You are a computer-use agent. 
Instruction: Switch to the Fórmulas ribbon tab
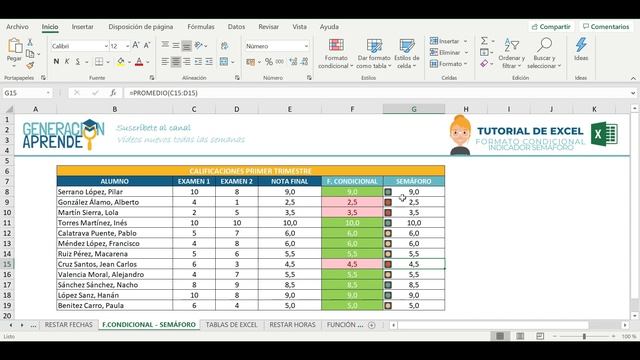click(201, 27)
